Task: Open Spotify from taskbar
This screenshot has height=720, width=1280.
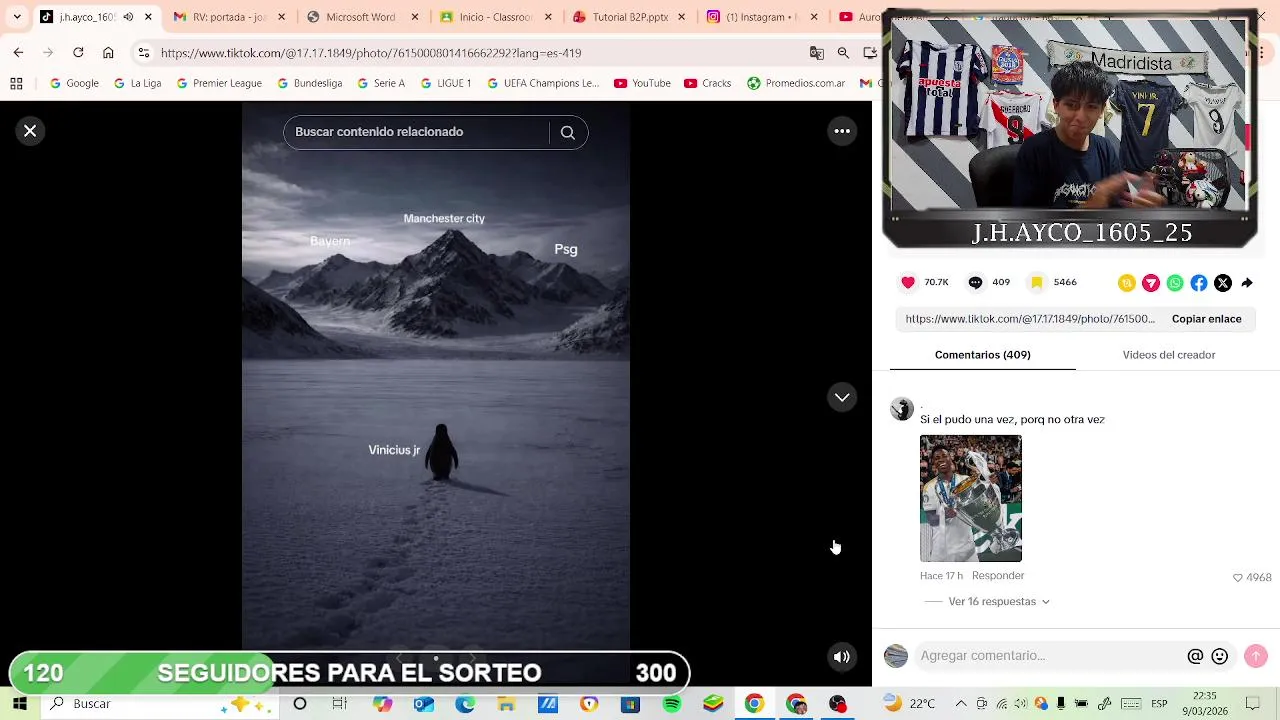Action: (671, 704)
